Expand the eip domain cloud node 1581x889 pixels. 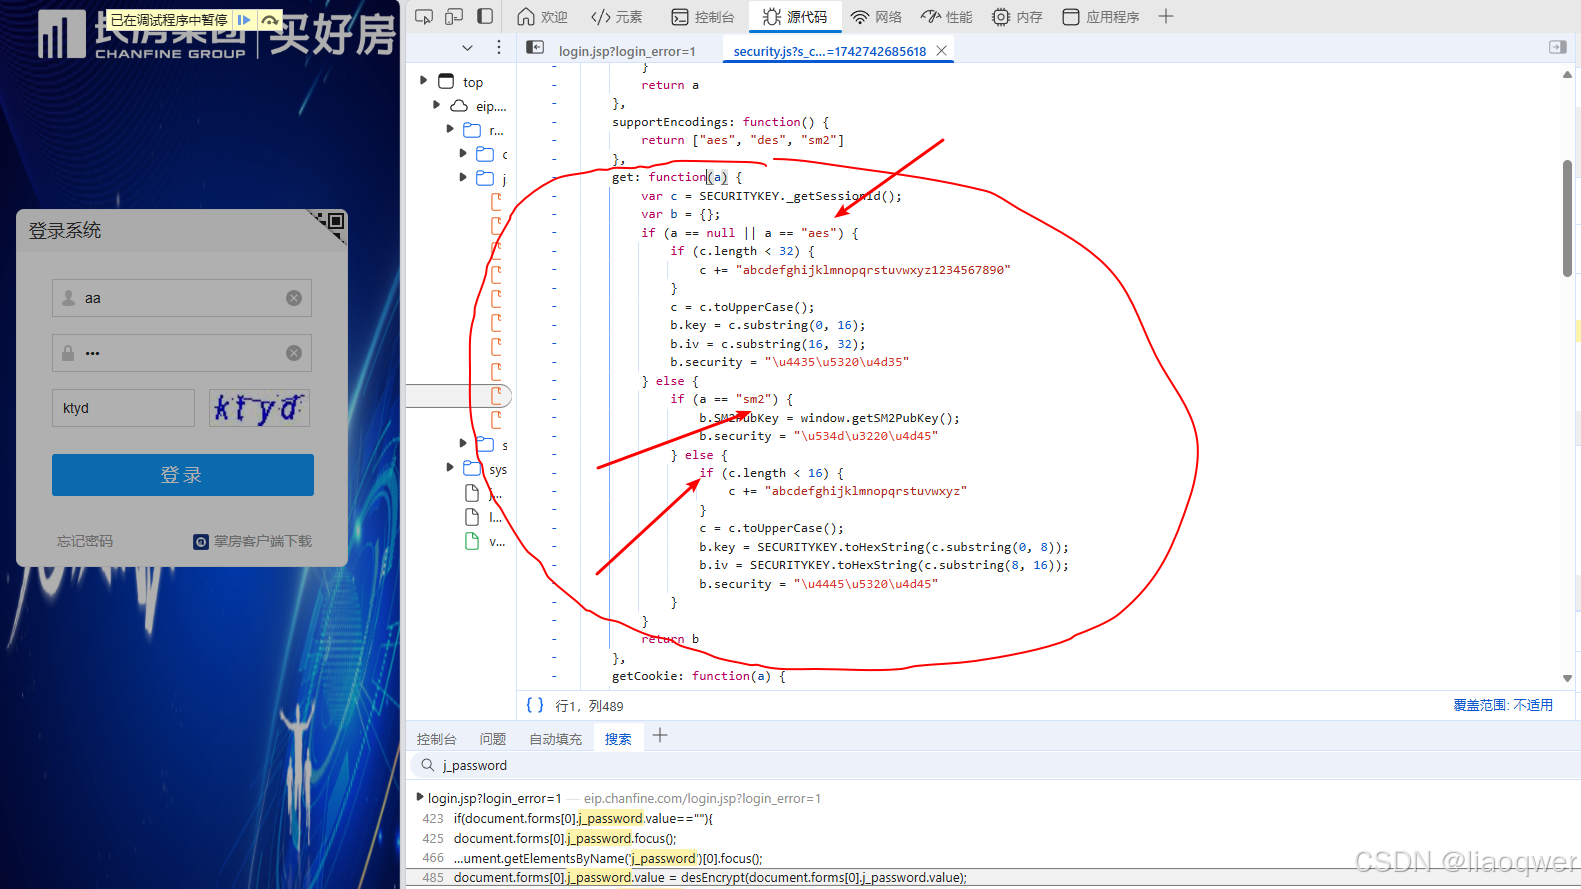436,105
